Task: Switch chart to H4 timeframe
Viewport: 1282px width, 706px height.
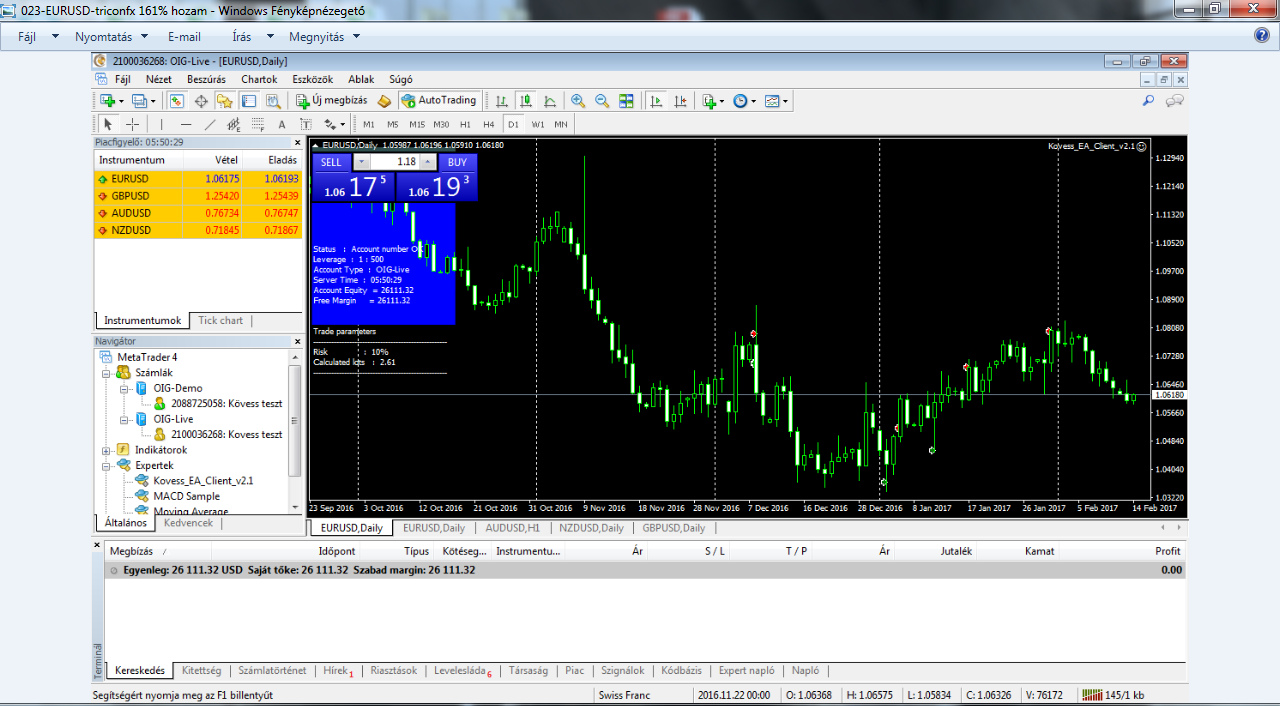Action: pyautogui.click(x=488, y=125)
